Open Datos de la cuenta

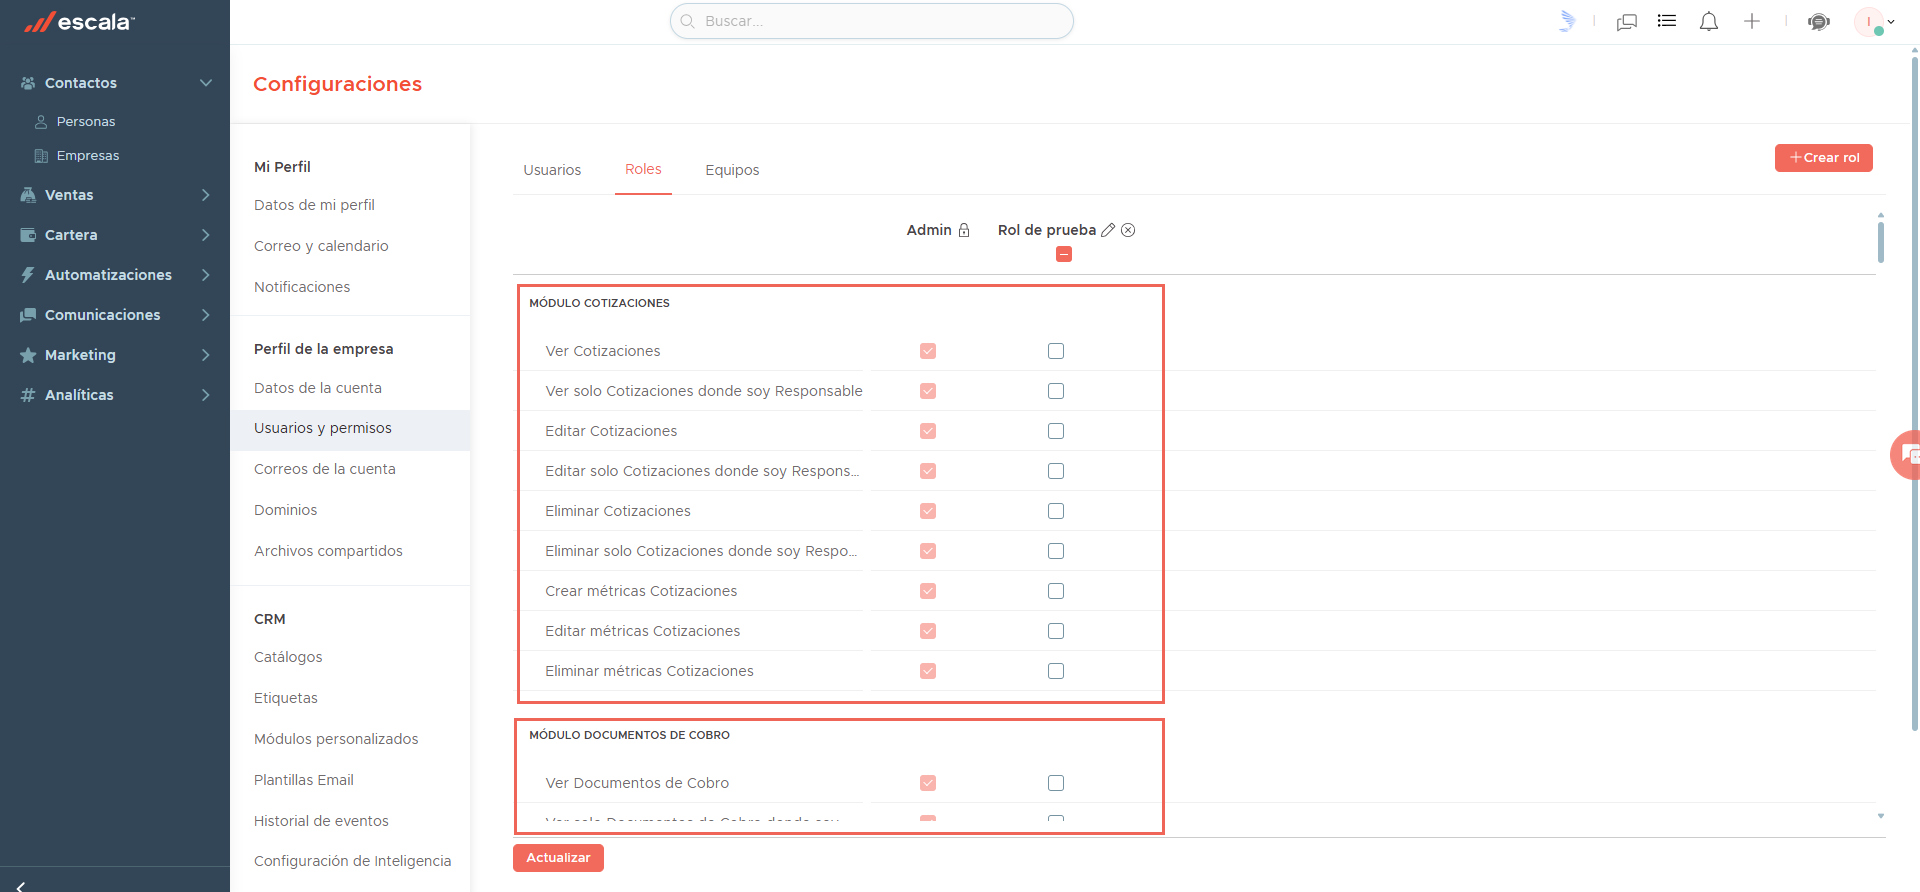pyautogui.click(x=318, y=388)
